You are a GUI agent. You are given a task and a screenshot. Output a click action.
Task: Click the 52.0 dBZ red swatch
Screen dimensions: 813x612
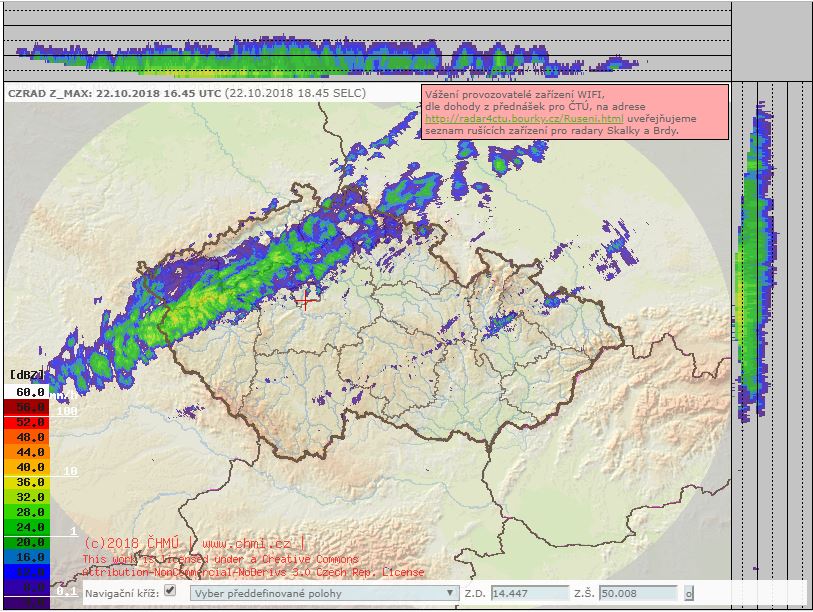[x=26, y=422]
